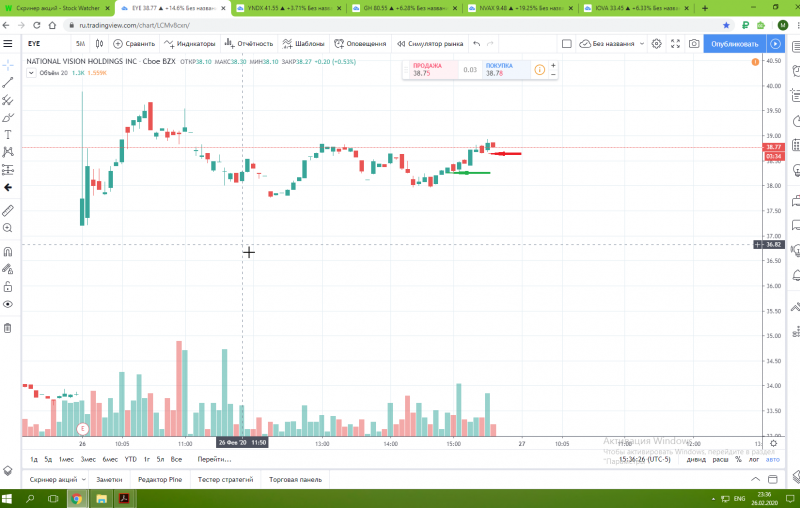Open the Trading Panel (Торговая панель) tab
This screenshot has width=800, height=508.
(x=295, y=479)
